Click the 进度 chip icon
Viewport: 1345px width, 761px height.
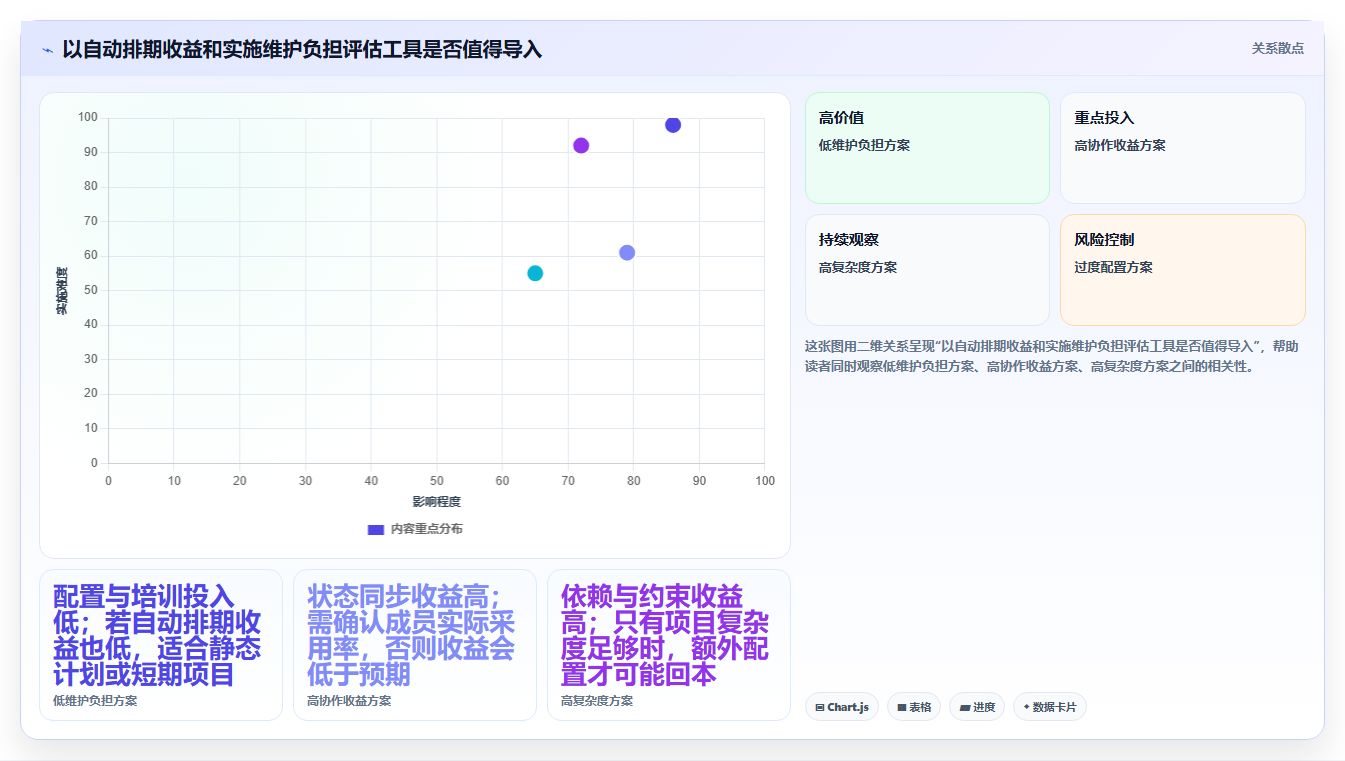point(965,707)
